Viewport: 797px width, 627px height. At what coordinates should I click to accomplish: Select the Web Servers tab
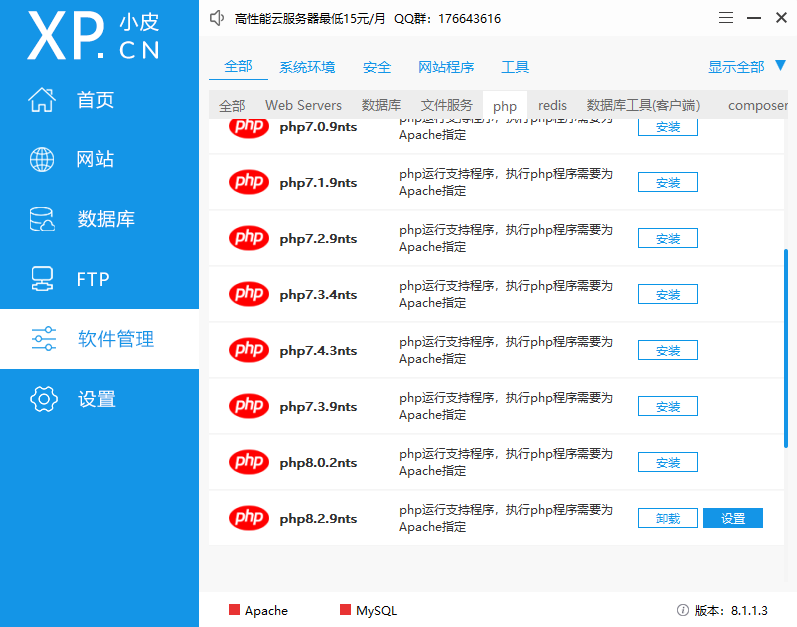pyautogui.click(x=303, y=105)
